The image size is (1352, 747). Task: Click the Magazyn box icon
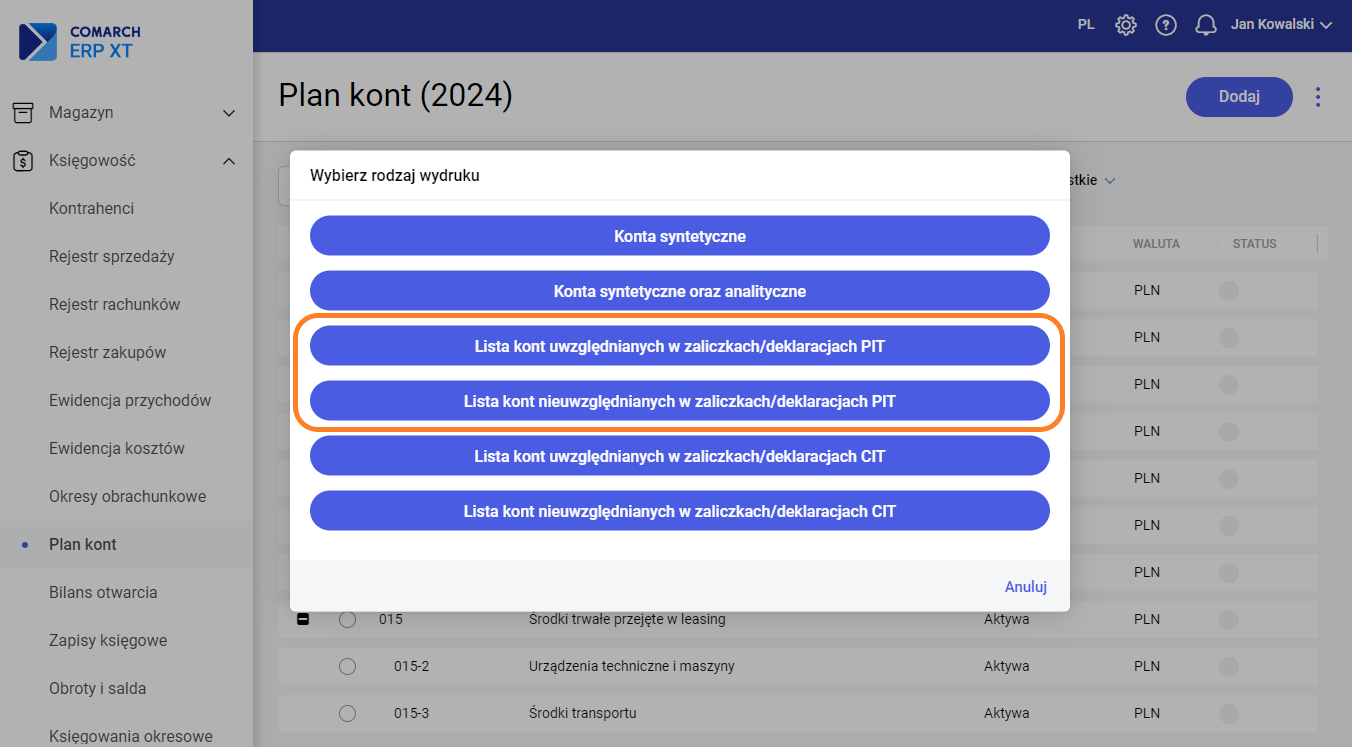pyautogui.click(x=23, y=113)
